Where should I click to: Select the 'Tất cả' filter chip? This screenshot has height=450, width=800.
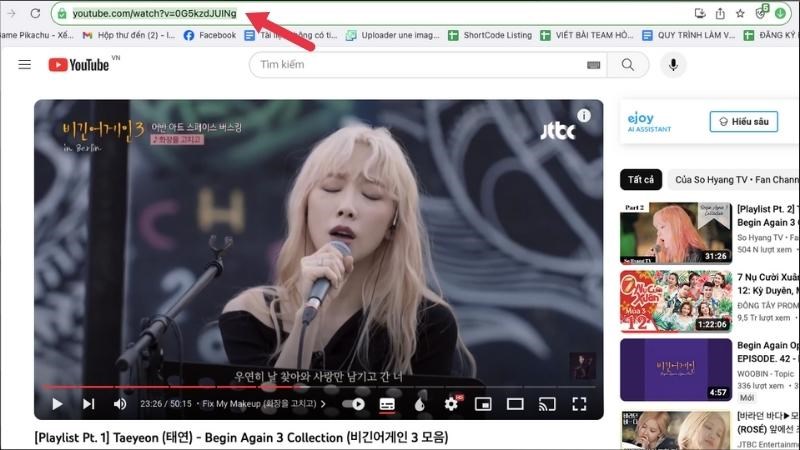coord(640,180)
